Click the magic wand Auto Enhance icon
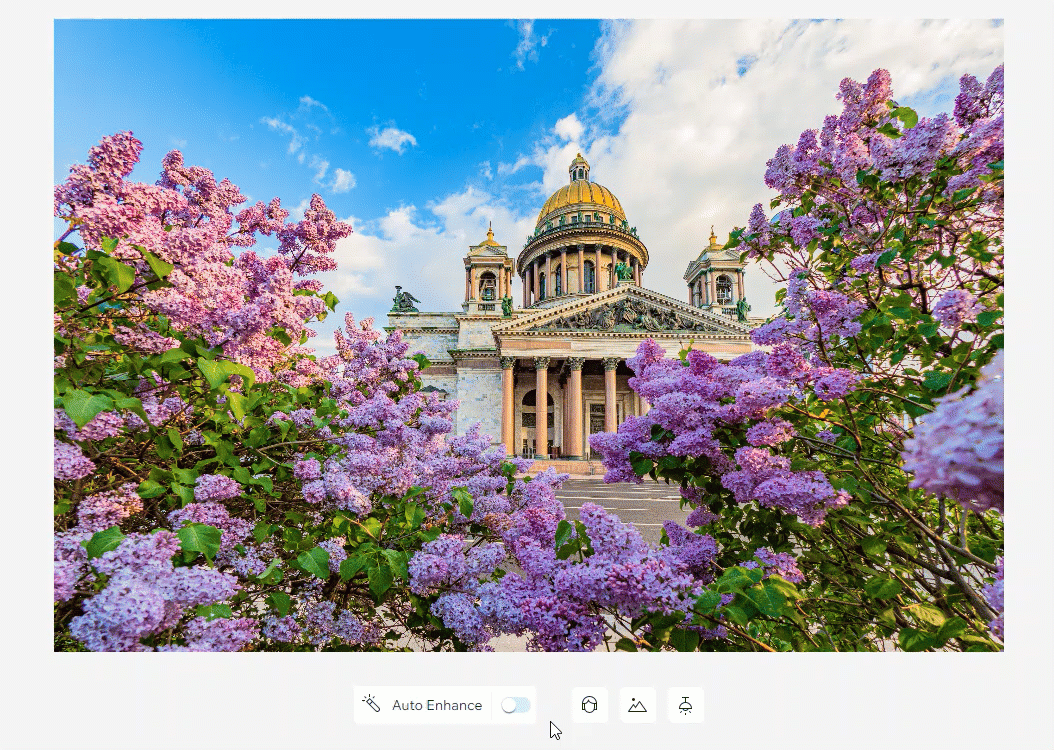1054x750 pixels. 371,704
